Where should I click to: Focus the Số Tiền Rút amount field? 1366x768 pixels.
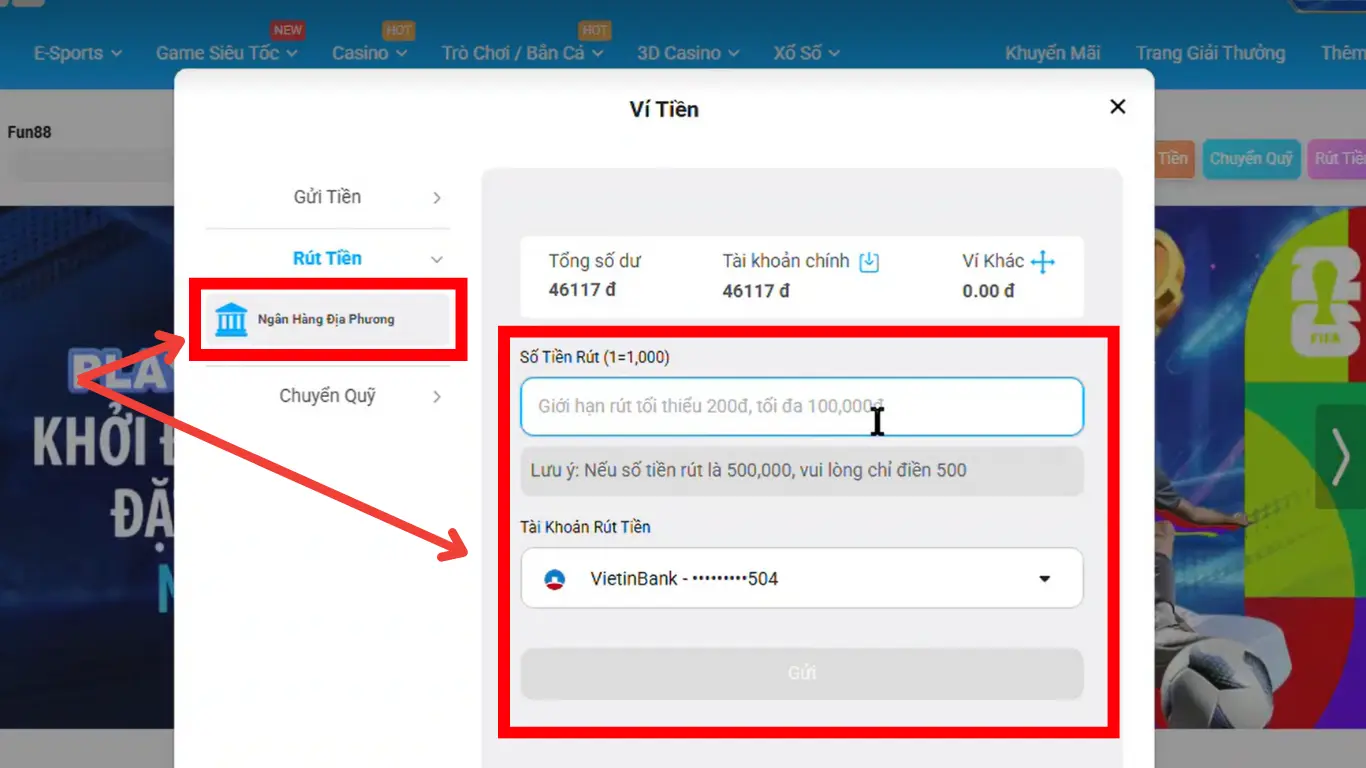pos(700,406)
